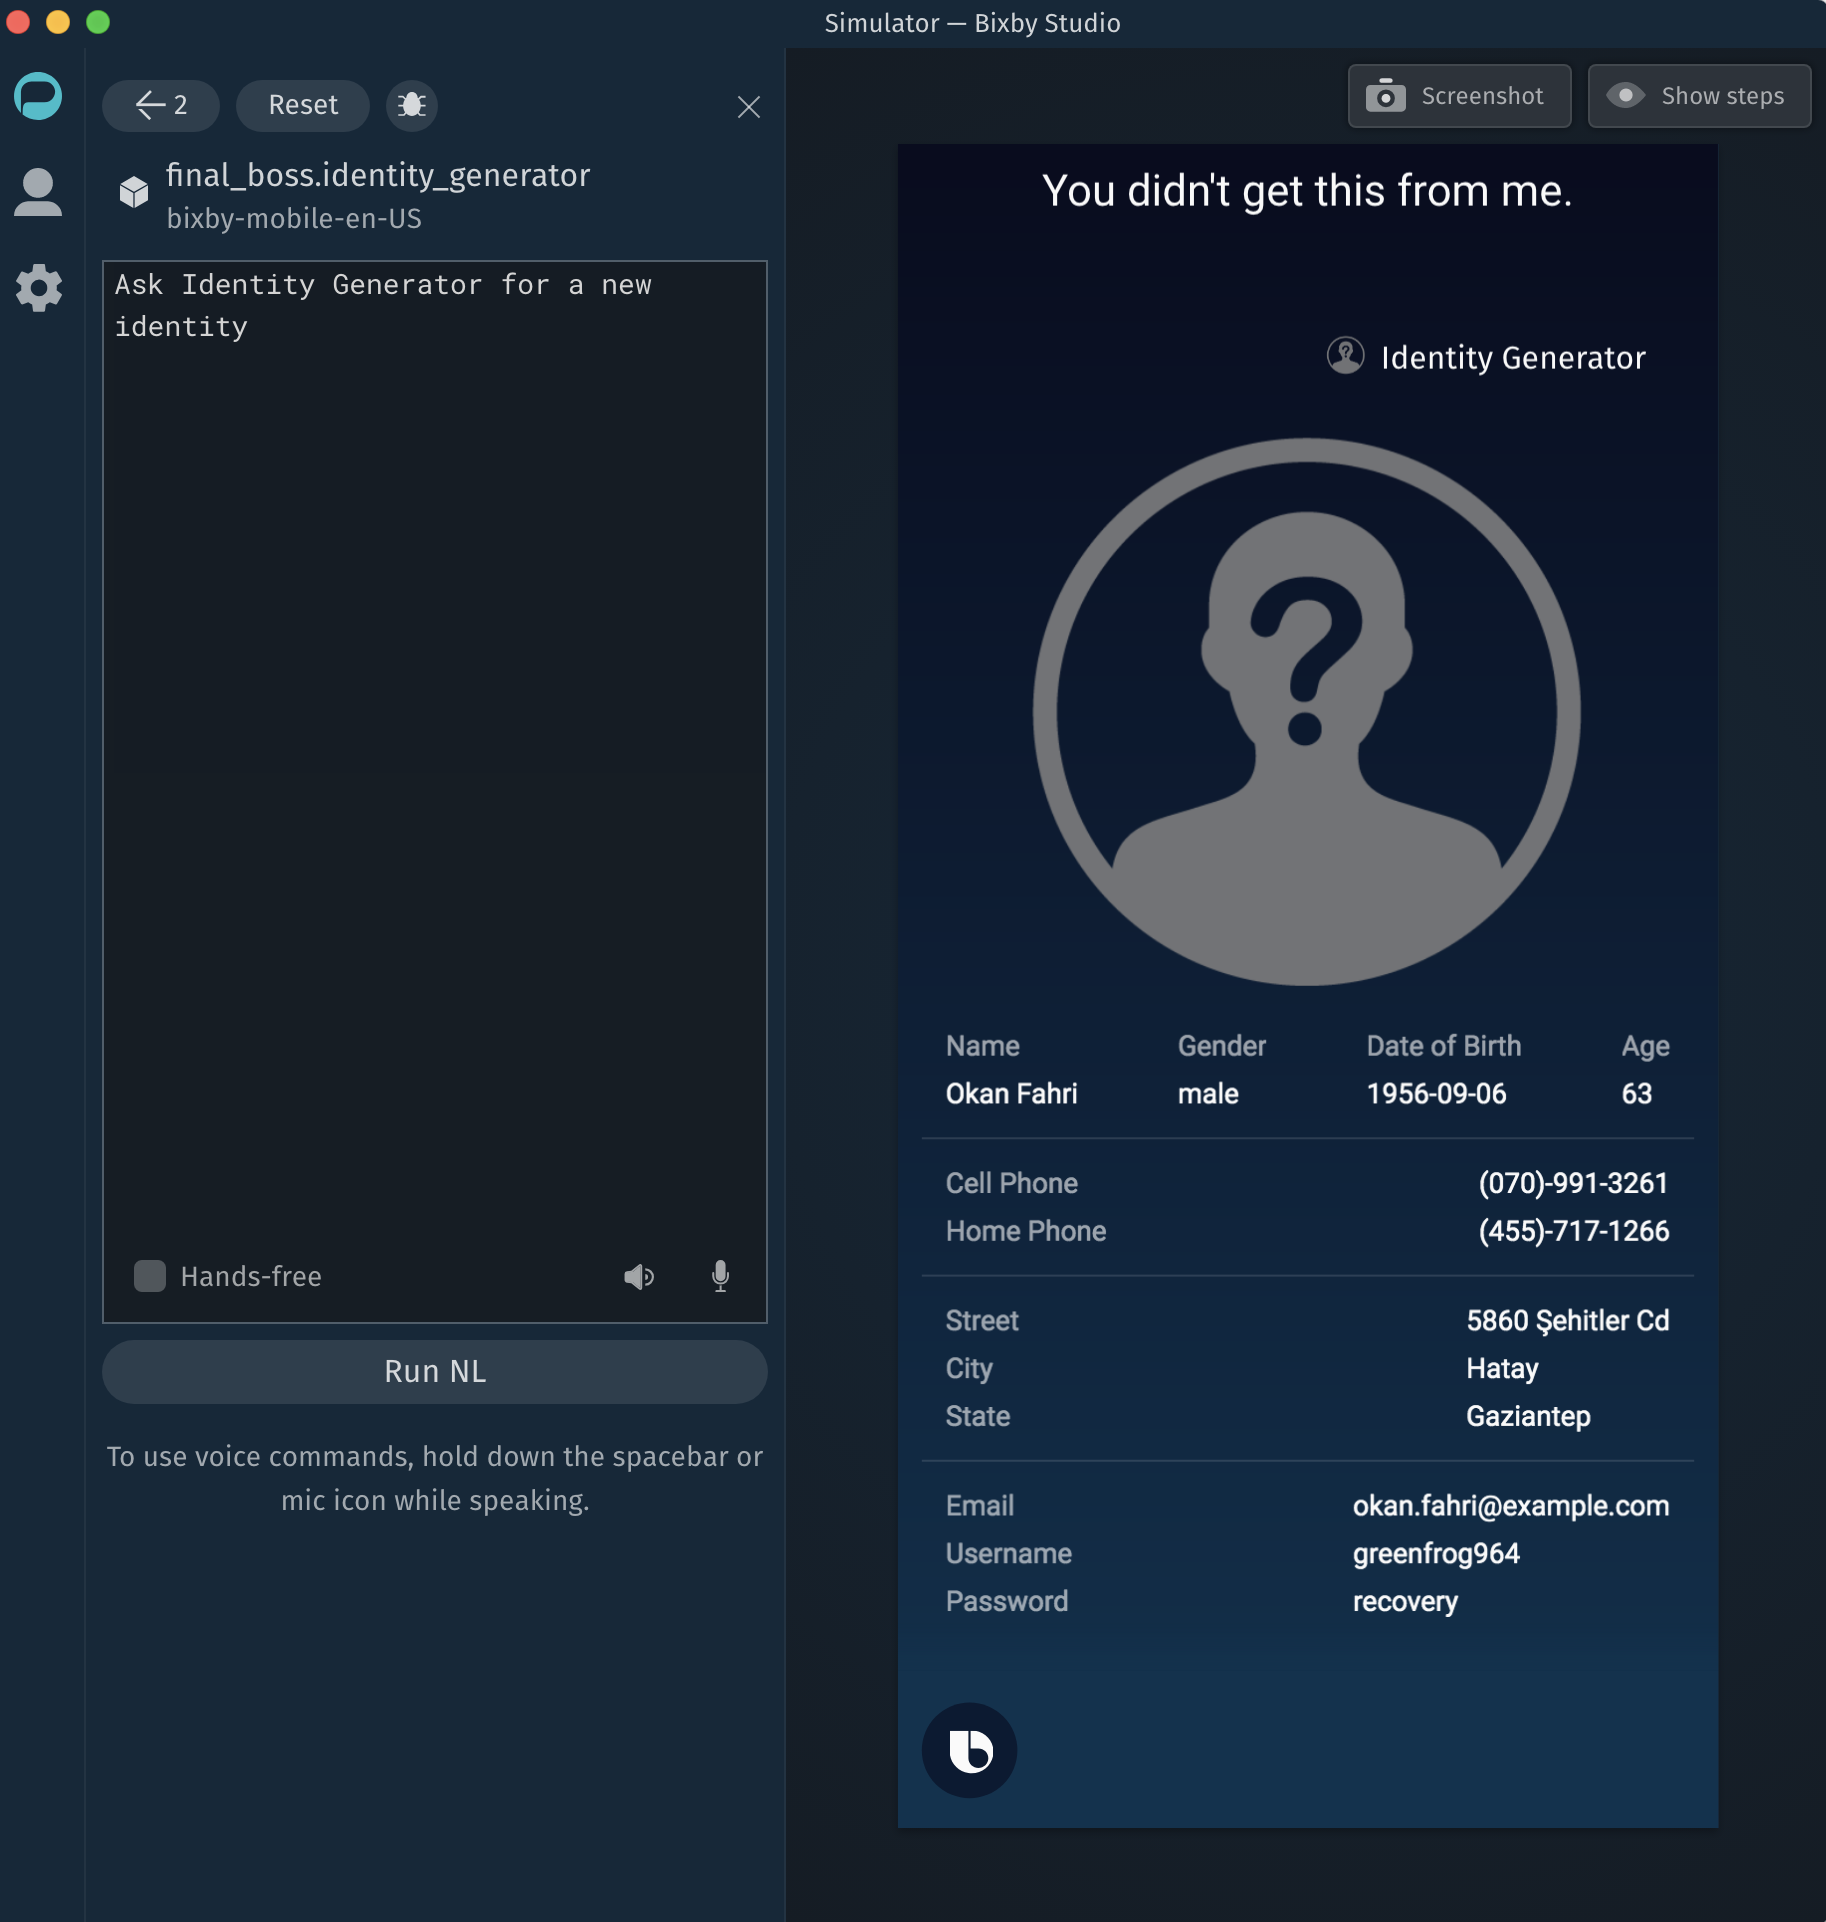Click the camera icon in Screenshot button
Viewport: 1826px width, 1922px height.
1386,96
